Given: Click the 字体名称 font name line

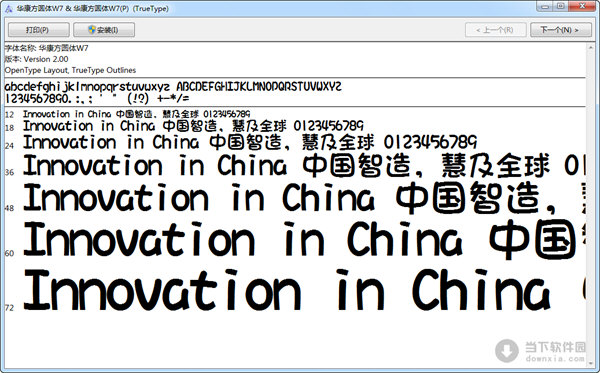Looking at the screenshot, I should coord(46,48).
